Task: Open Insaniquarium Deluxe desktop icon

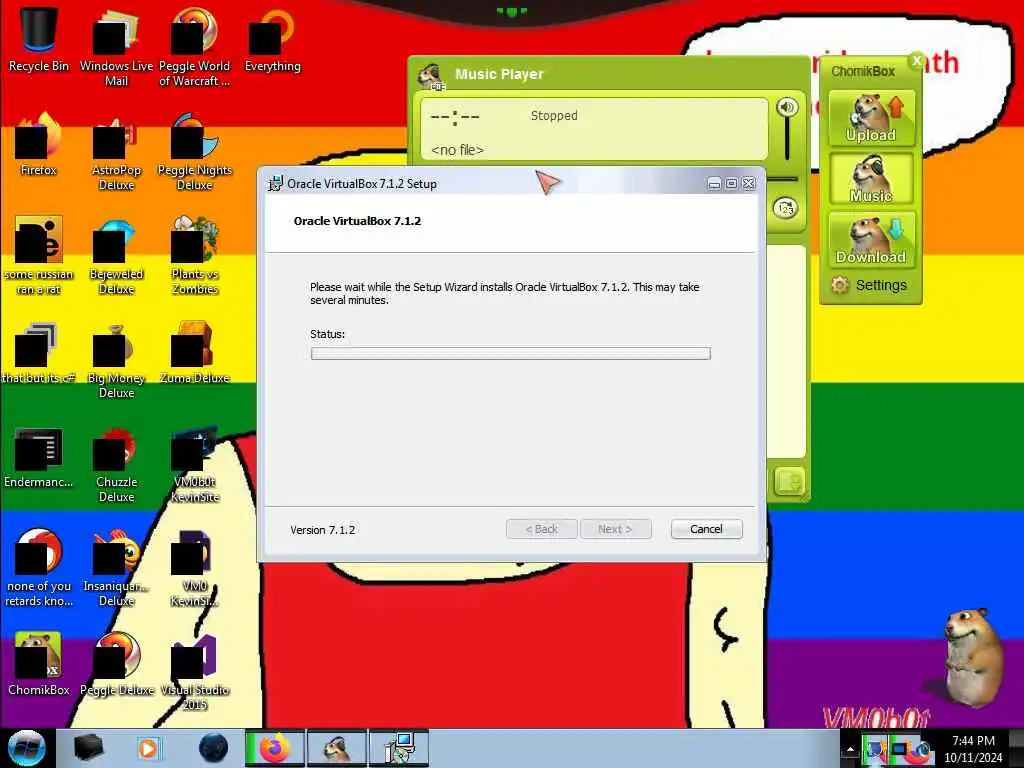Action: coord(116,568)
